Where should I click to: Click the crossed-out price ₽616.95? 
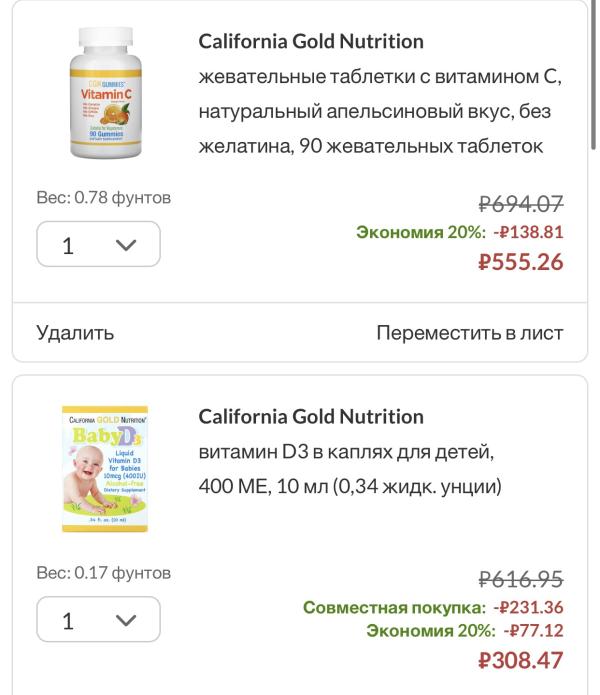[x=521, y=579]
